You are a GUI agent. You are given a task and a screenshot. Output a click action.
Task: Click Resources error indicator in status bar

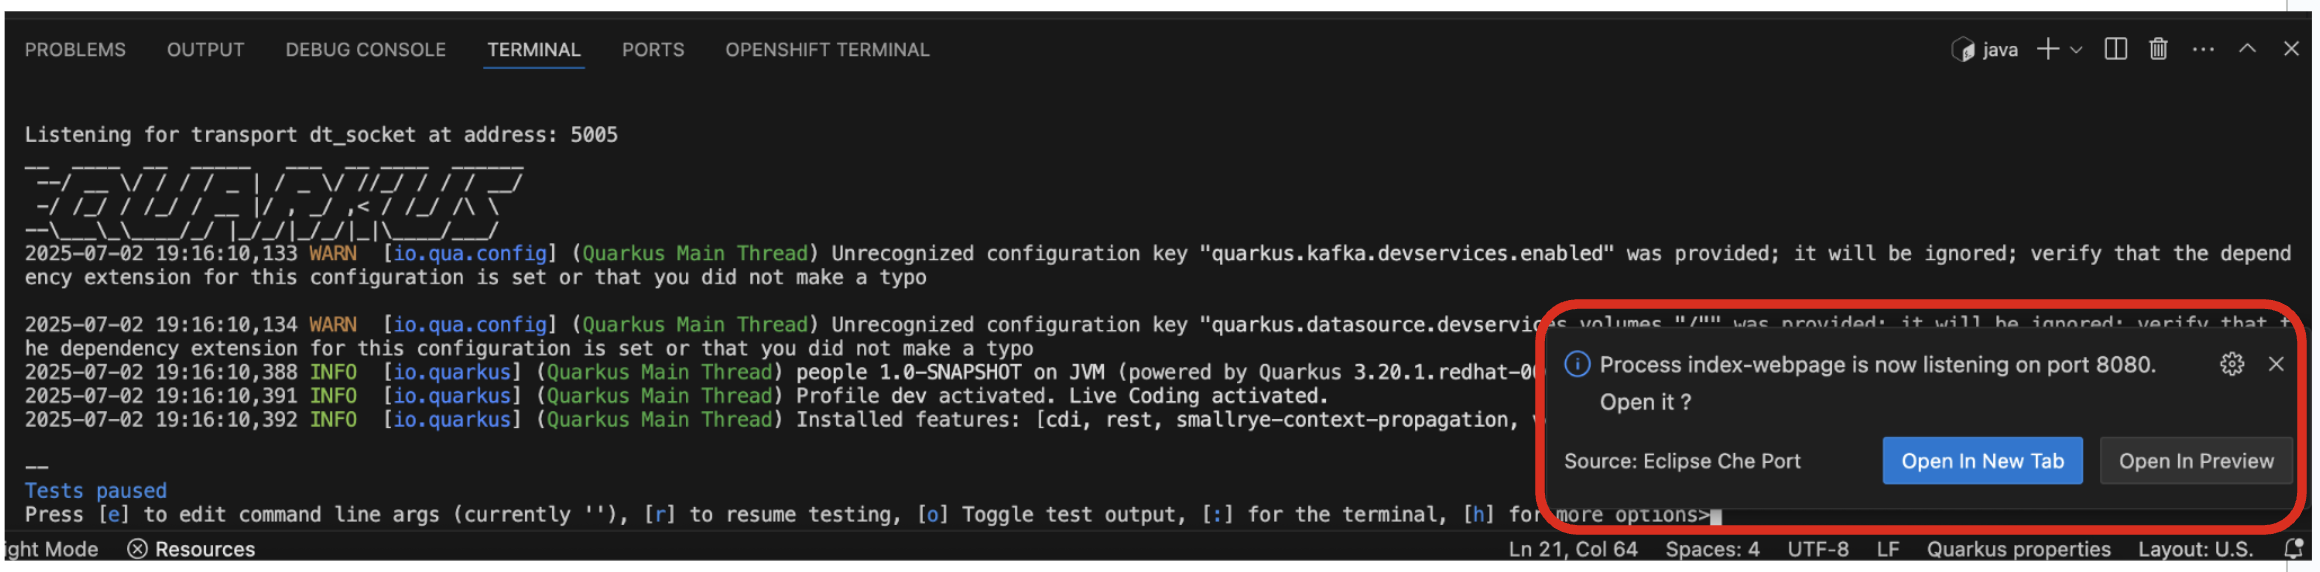click(x=192, y=549)
